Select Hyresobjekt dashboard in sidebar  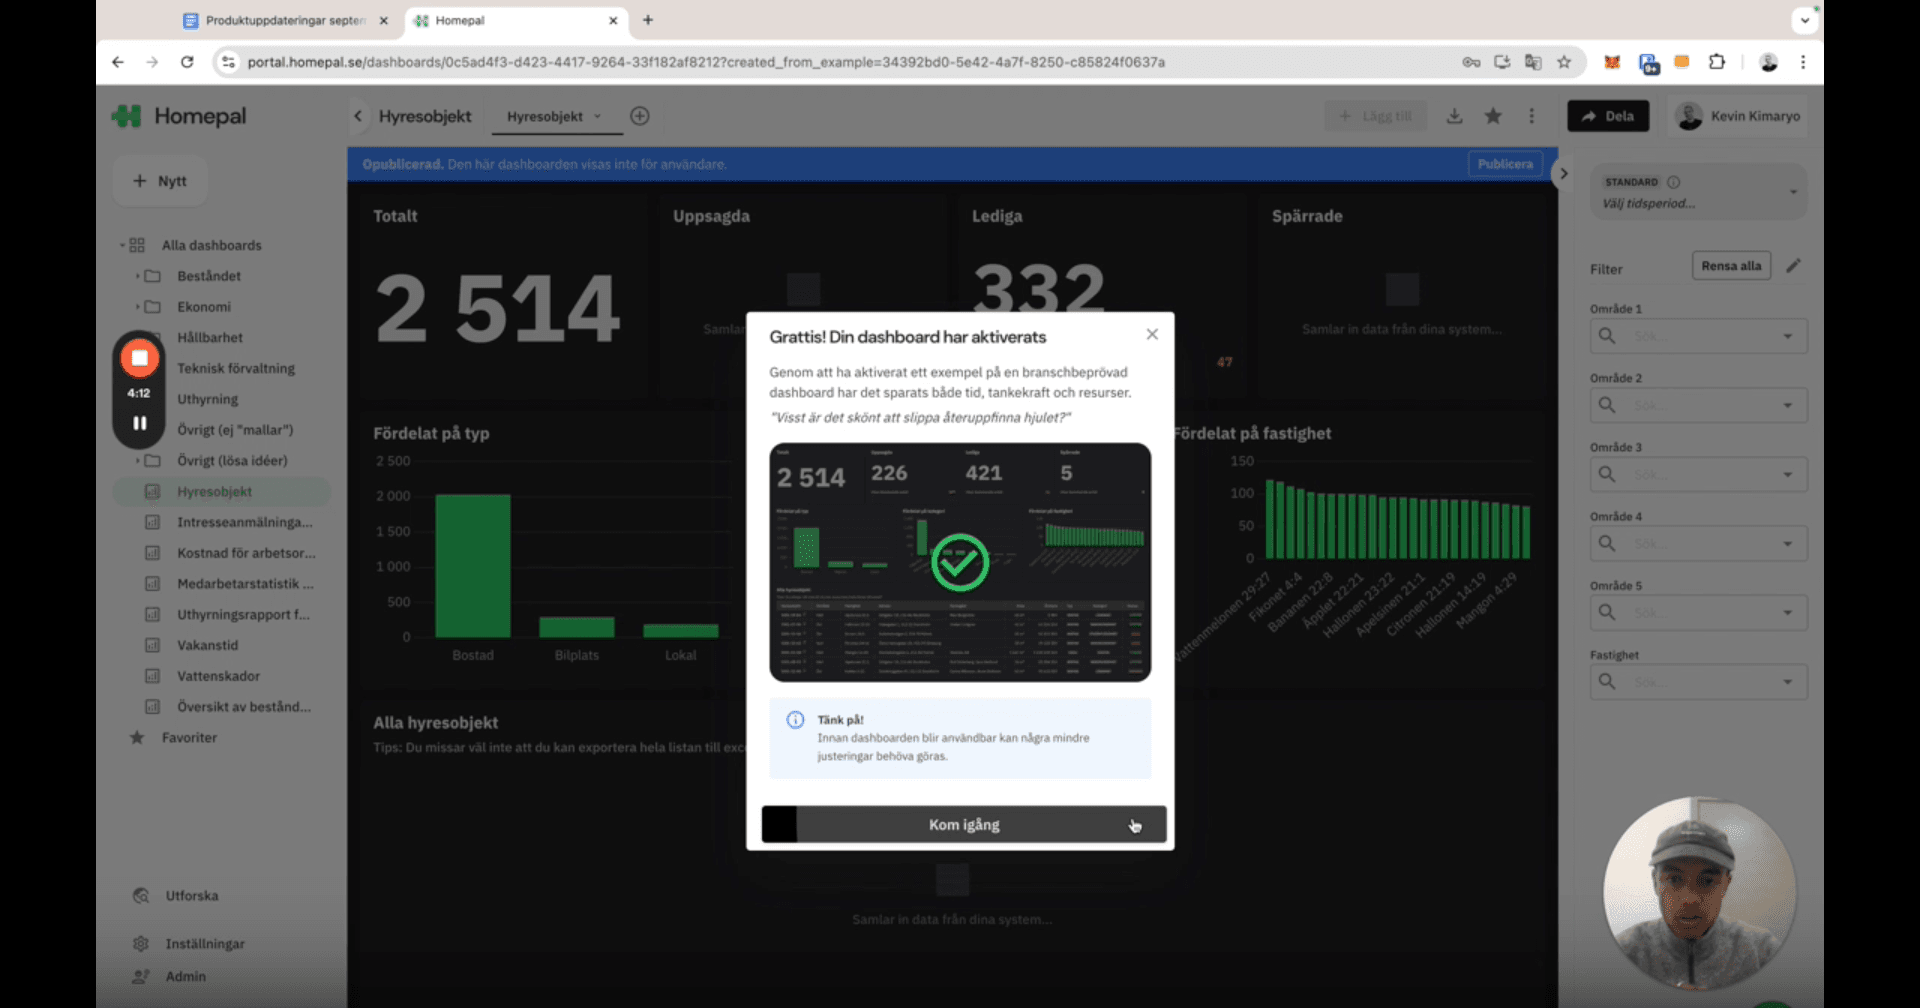(222, 492)
